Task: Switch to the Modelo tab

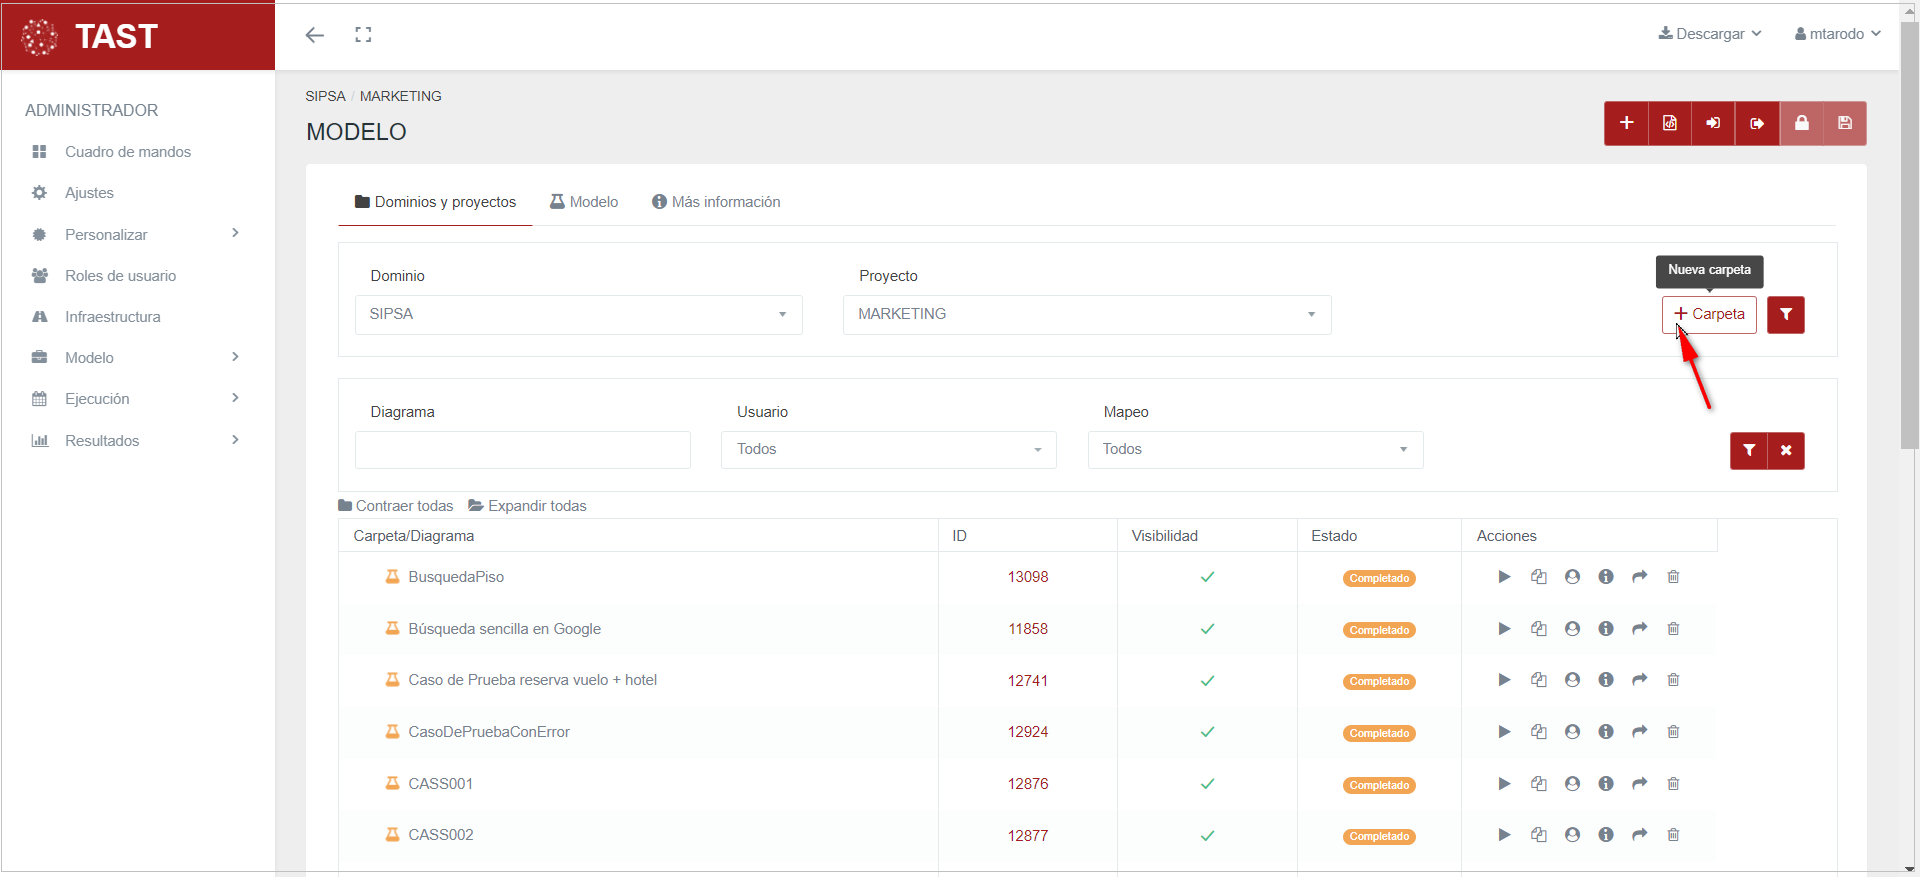Action: tap(584, 202)
